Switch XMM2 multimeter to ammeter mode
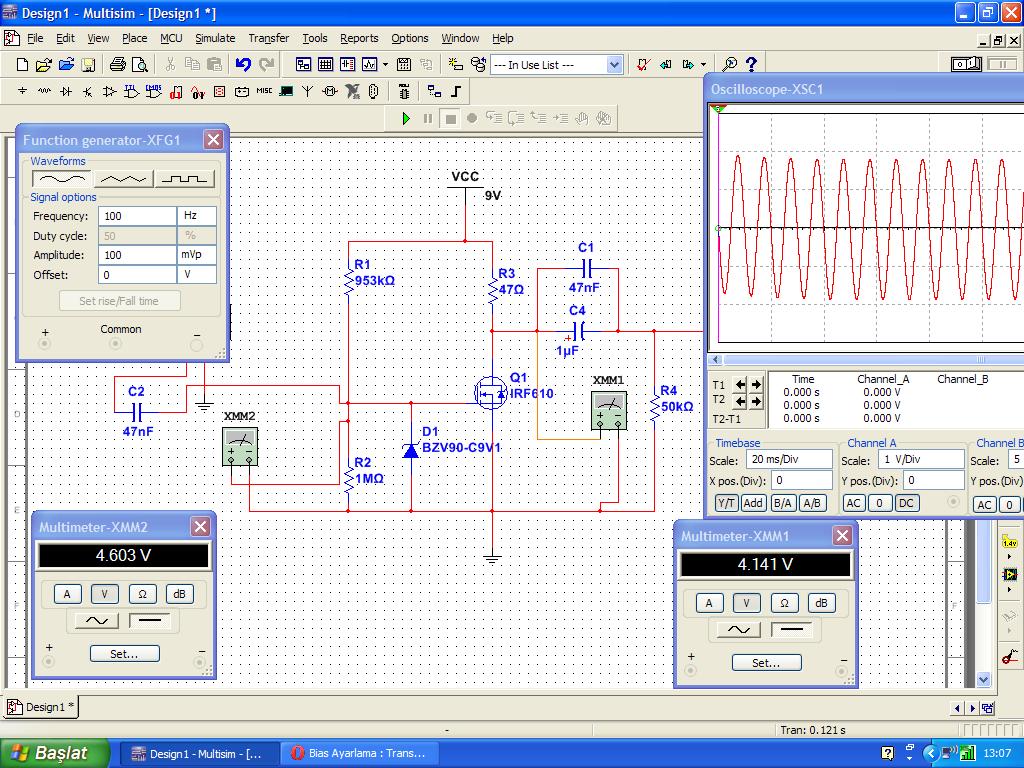Viewport: 1024px width, 768px height. pyautogui.click(x=67, y=594)
